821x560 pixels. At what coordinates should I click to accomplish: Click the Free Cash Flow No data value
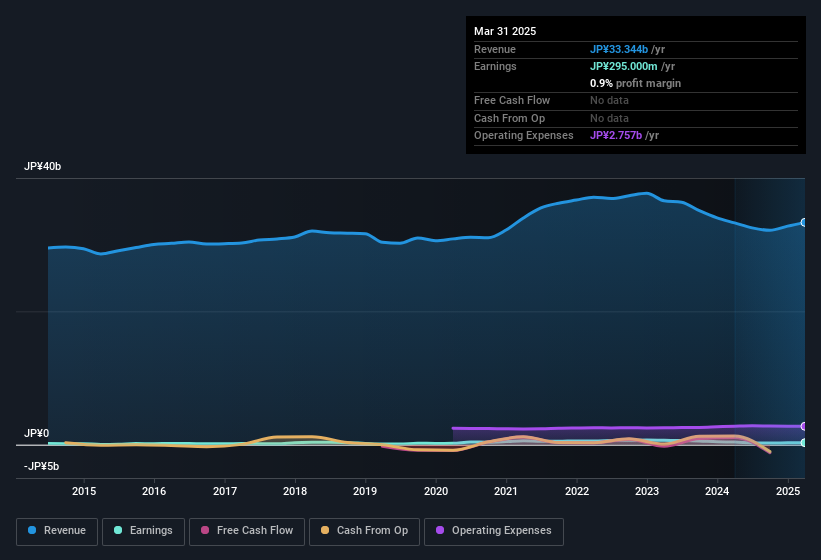tap(609, 100)
